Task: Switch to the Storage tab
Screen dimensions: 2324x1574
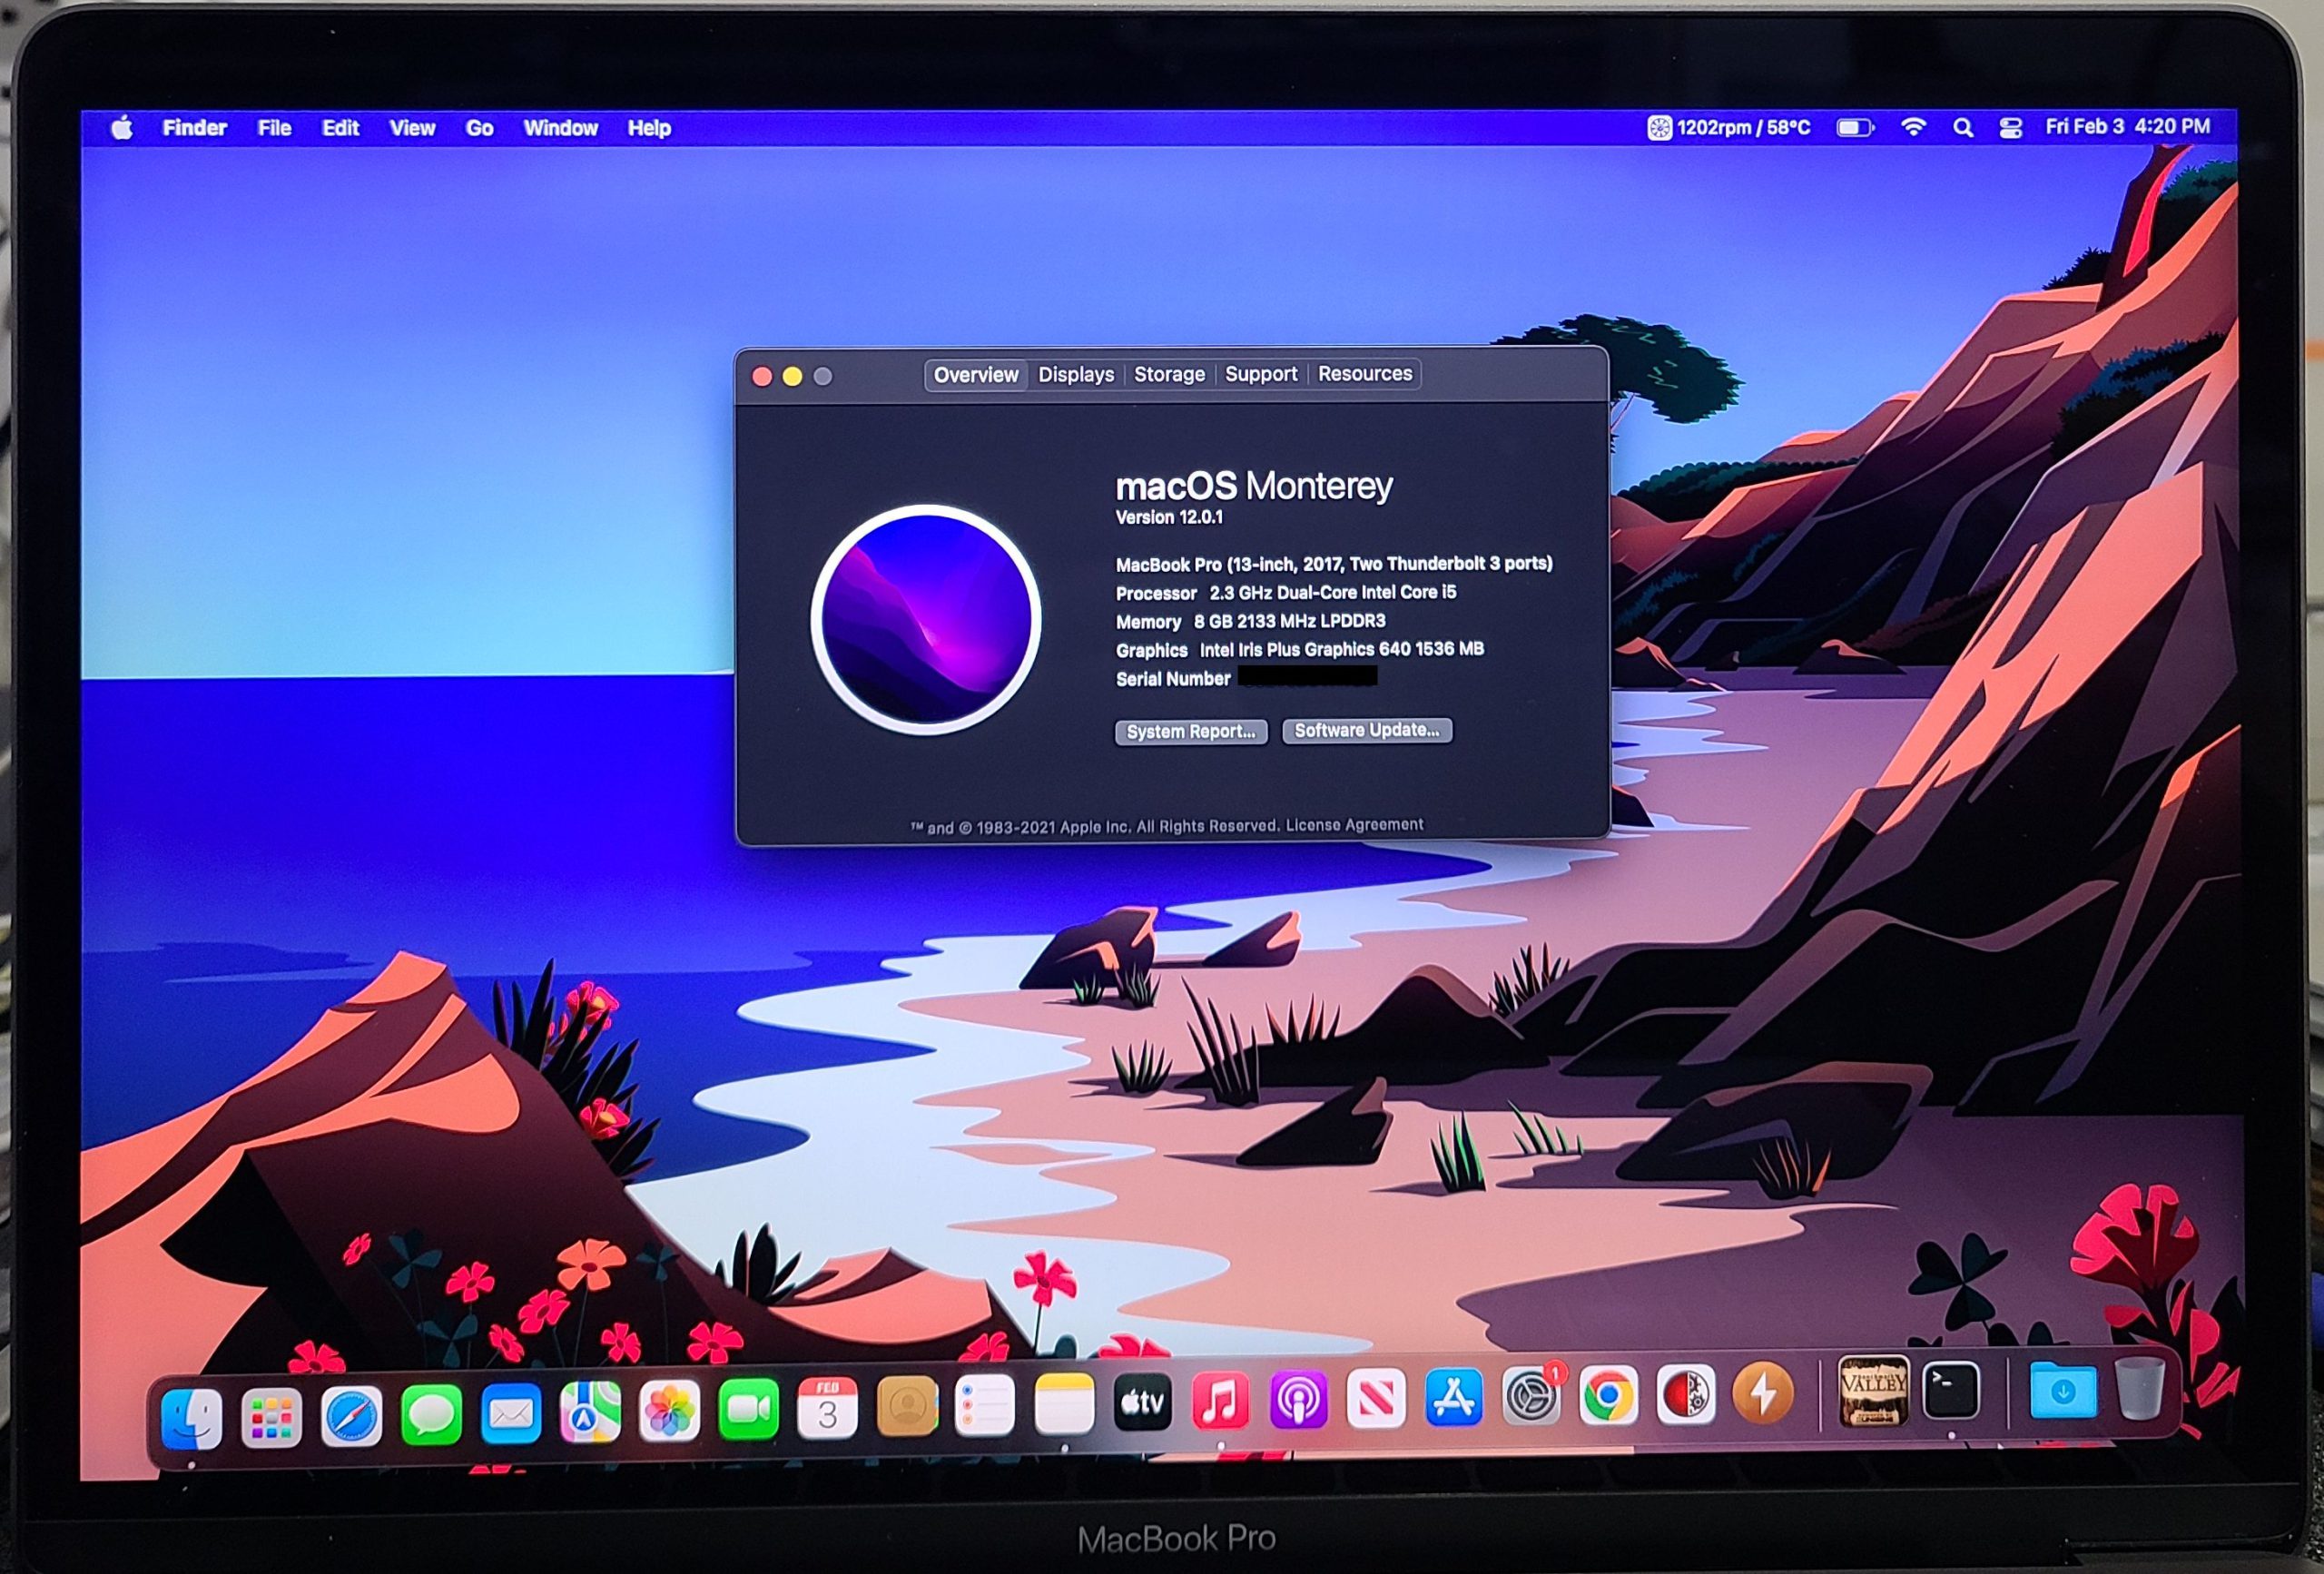Action: (x=1169, y=375)
